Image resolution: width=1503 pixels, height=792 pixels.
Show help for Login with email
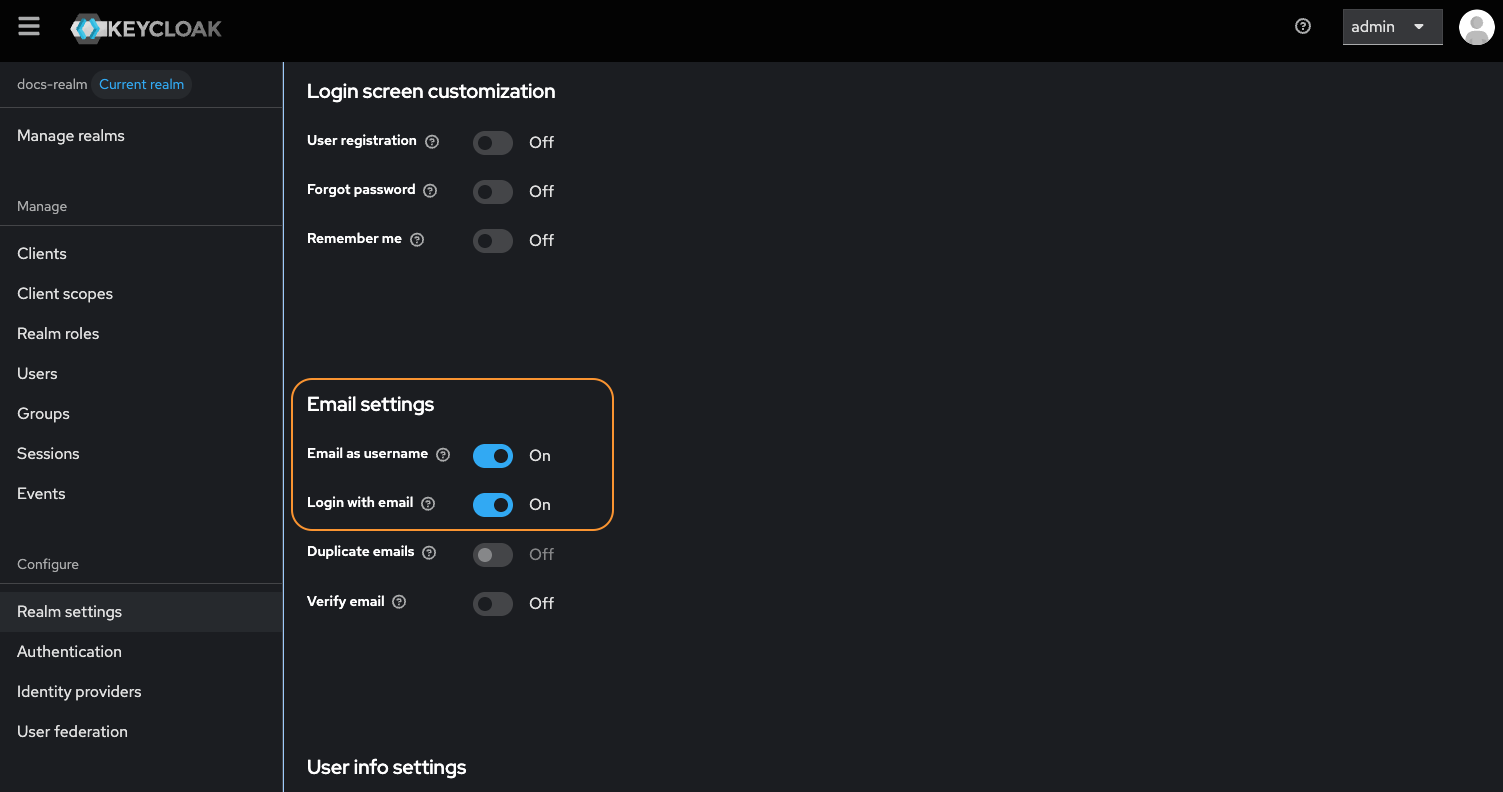click(428, 504)
